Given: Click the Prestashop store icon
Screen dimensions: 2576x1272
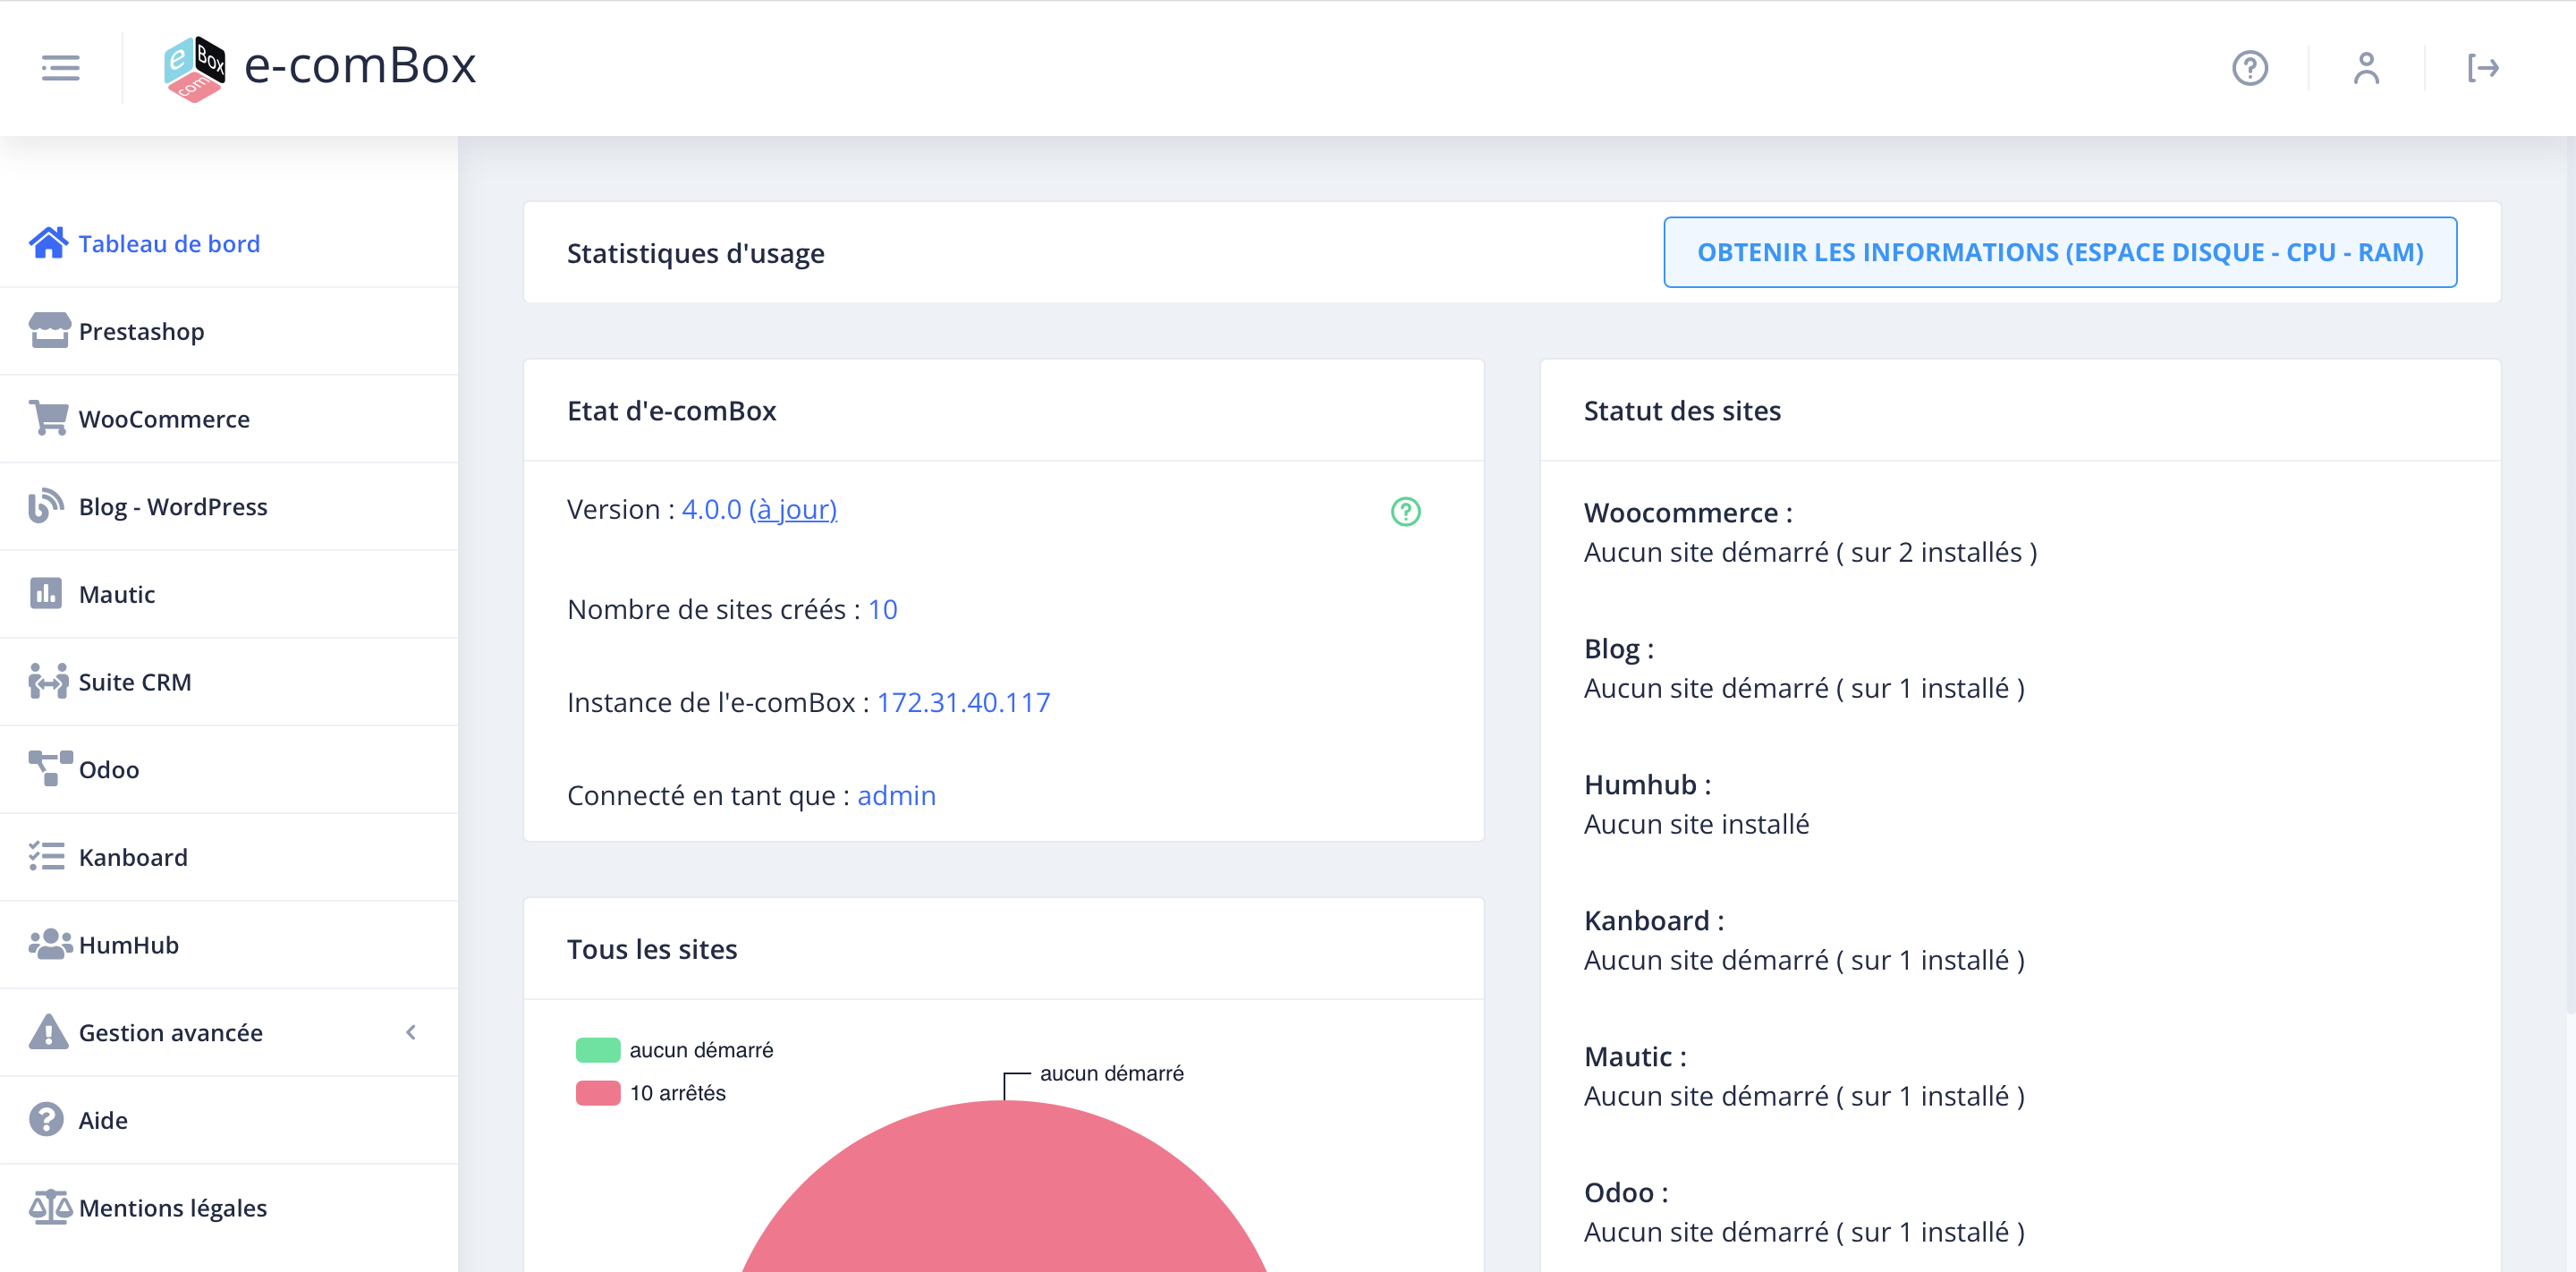Looking at the screenshot, I should point(48,331).
